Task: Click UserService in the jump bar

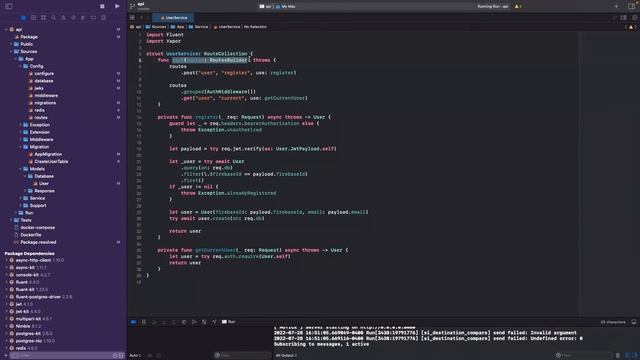Action: click(x=227, y=27)
